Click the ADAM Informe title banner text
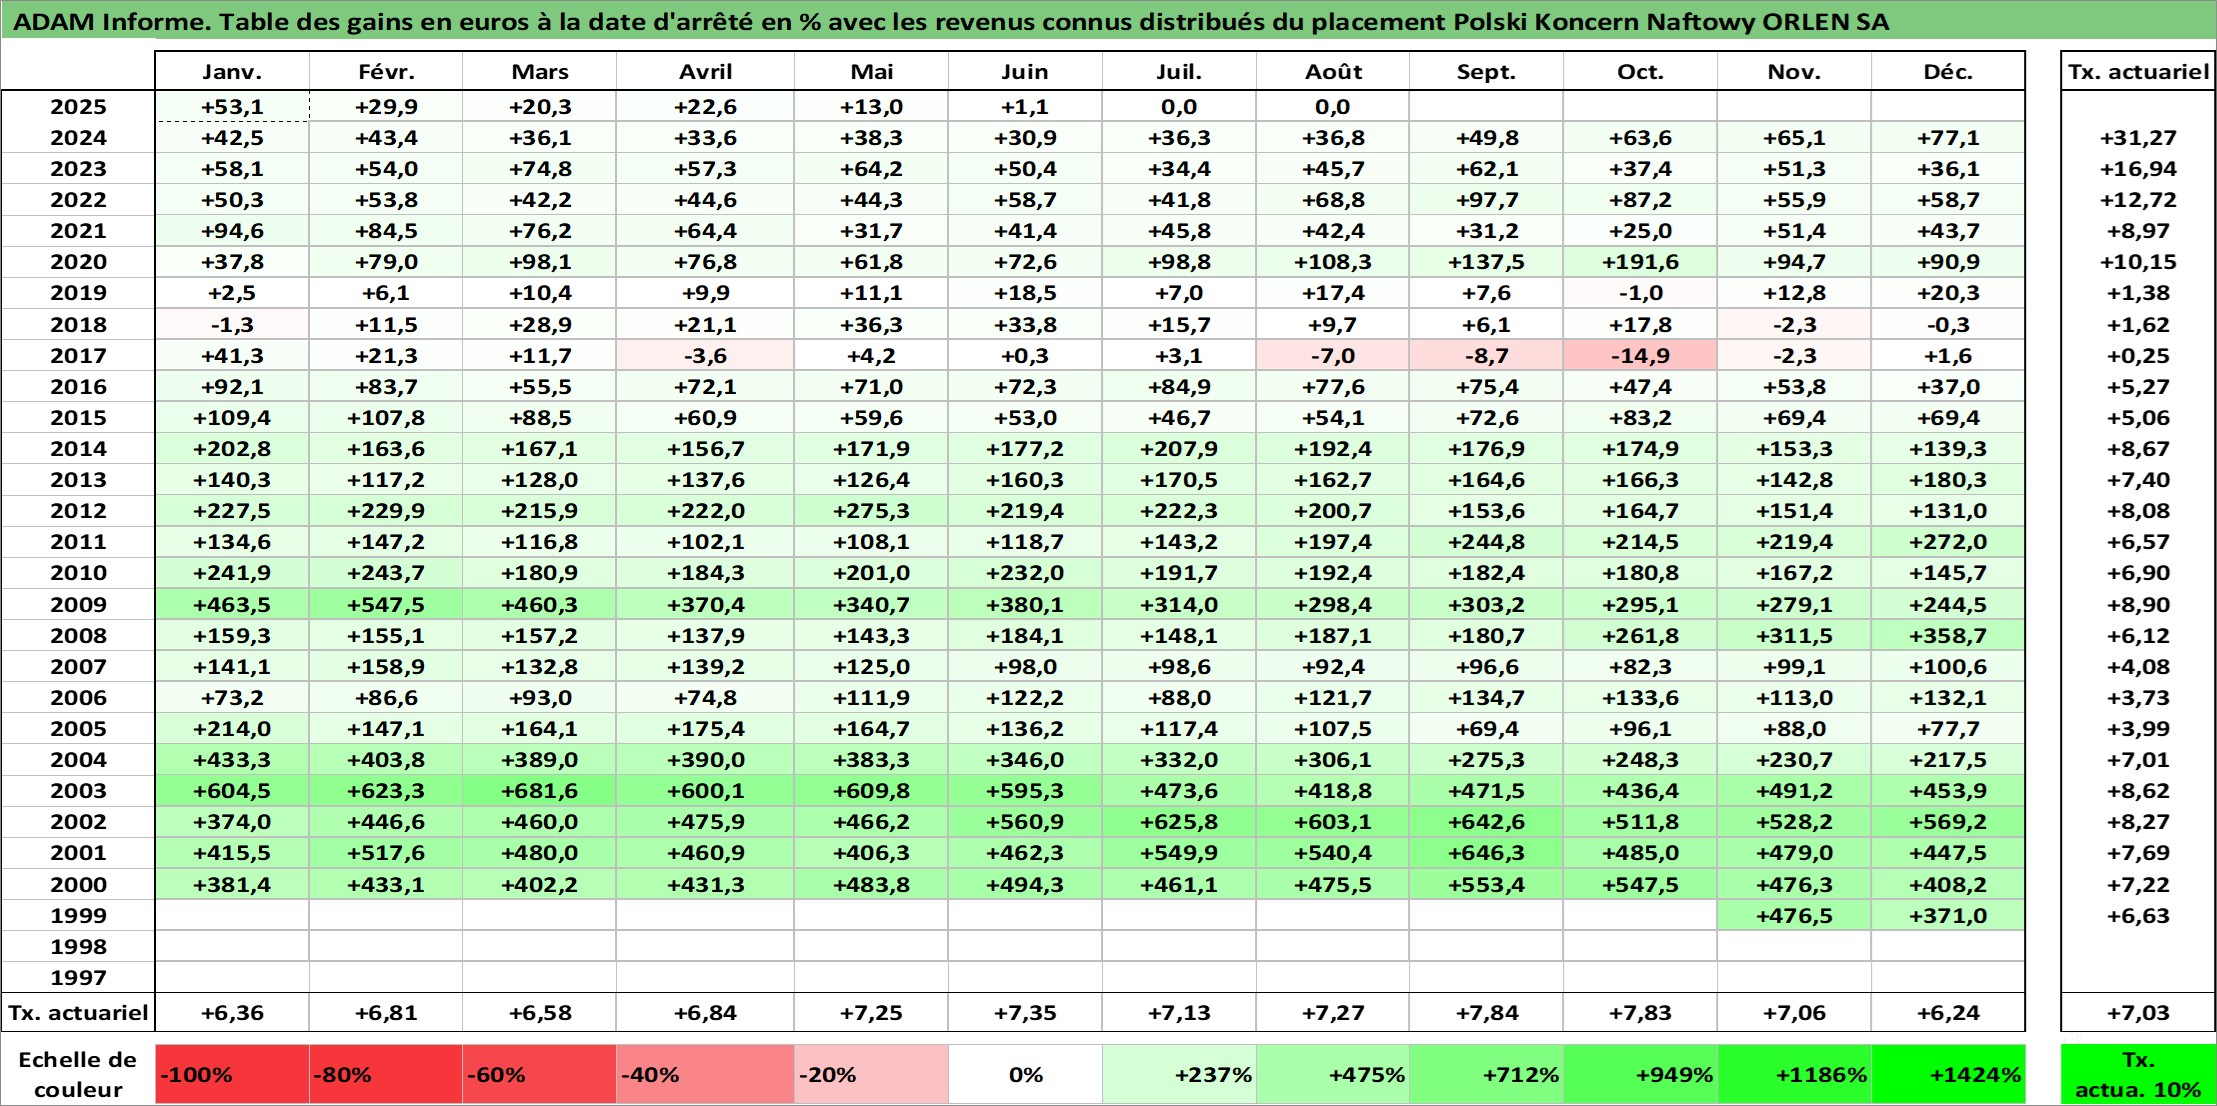2217x1106 pixels. pyautogui.click(x=950, y=22)
